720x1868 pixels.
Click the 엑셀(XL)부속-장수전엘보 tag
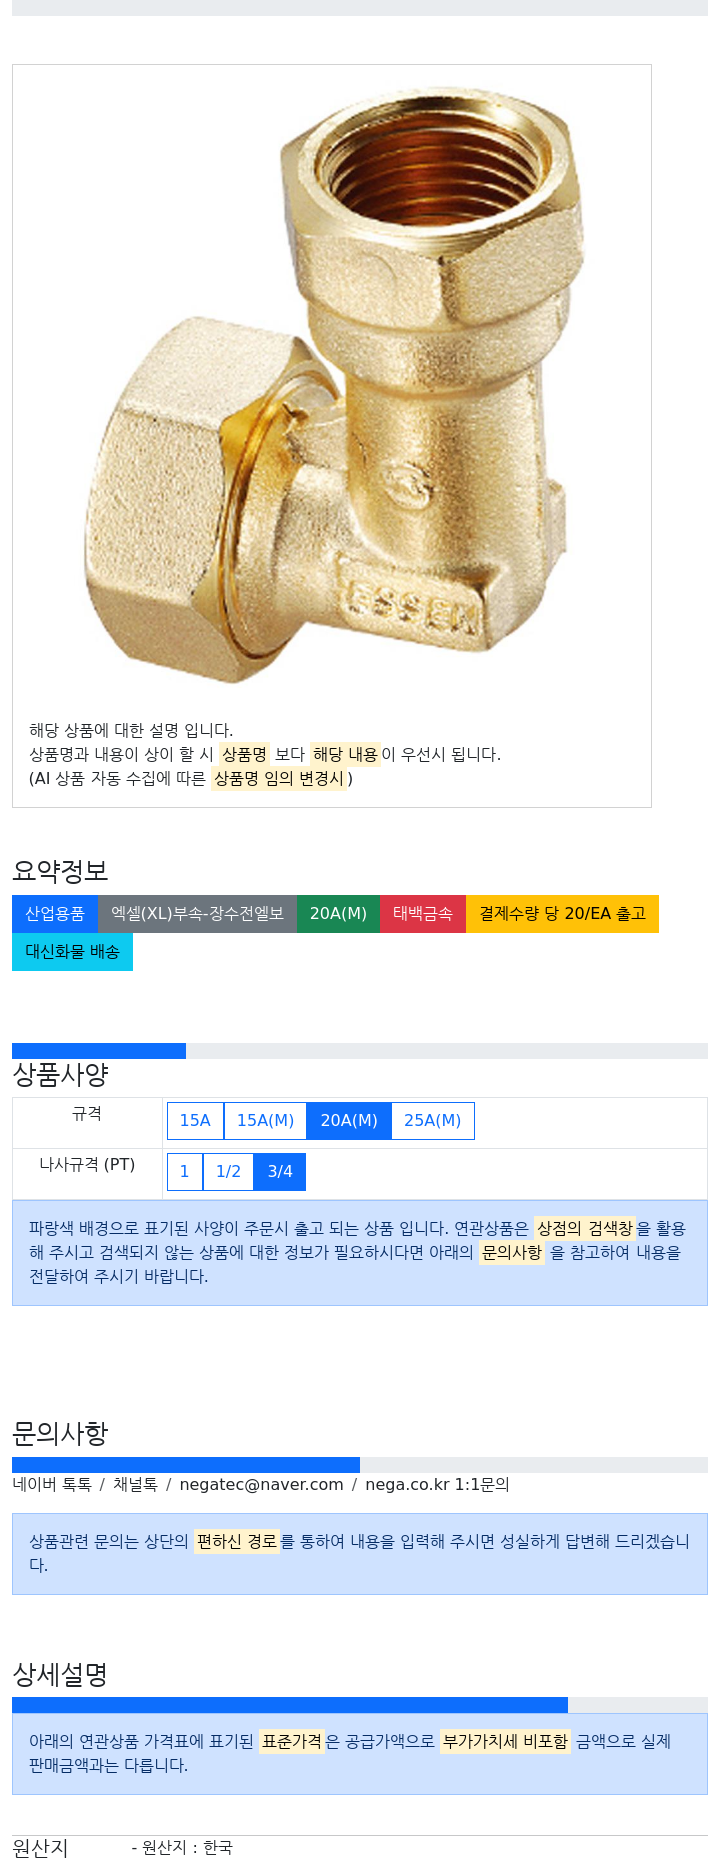197,914
